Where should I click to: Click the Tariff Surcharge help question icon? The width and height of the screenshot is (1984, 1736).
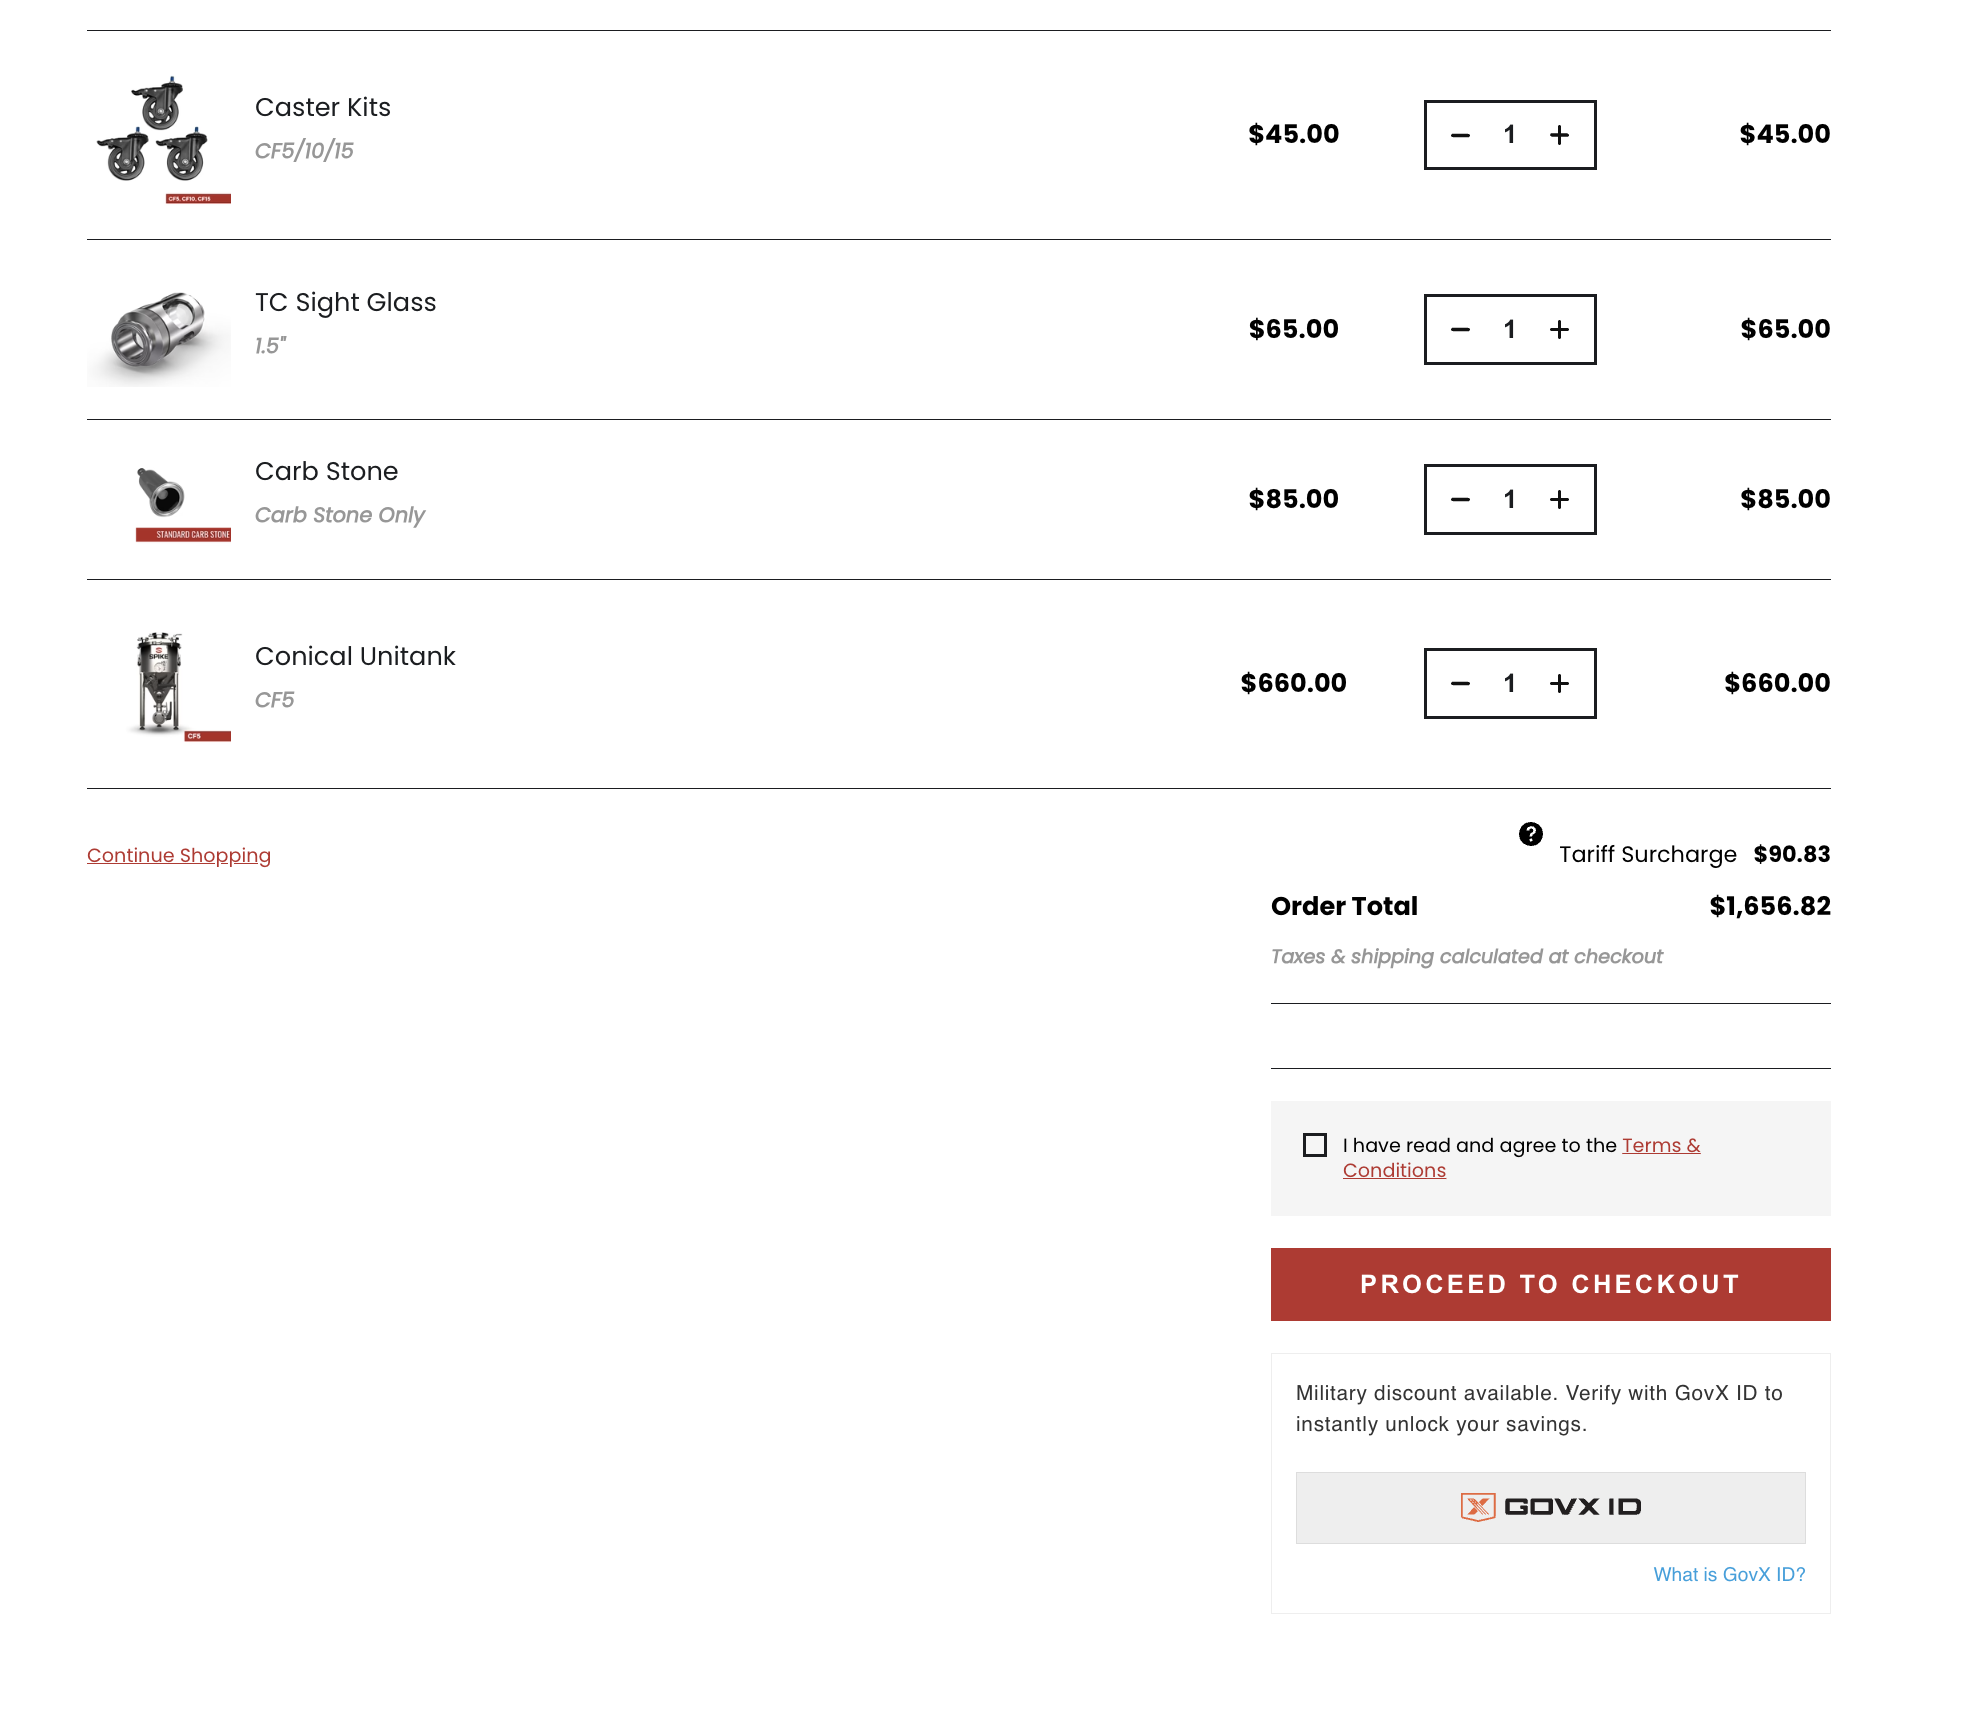click(x=1530, y=834)
